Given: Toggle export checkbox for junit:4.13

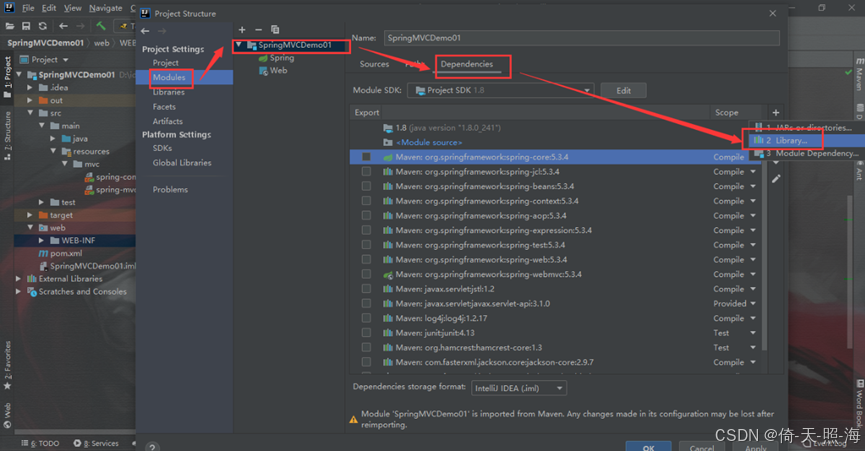Looking at the screenshot, I should [x=366, y=332].
